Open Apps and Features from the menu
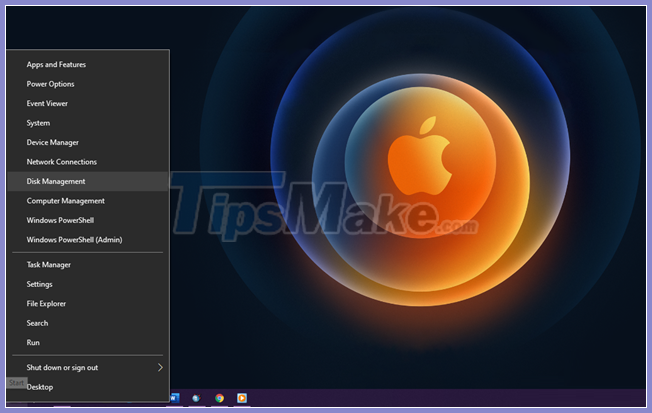The height and width of the screenshot is (413, 652). point(87,64)
